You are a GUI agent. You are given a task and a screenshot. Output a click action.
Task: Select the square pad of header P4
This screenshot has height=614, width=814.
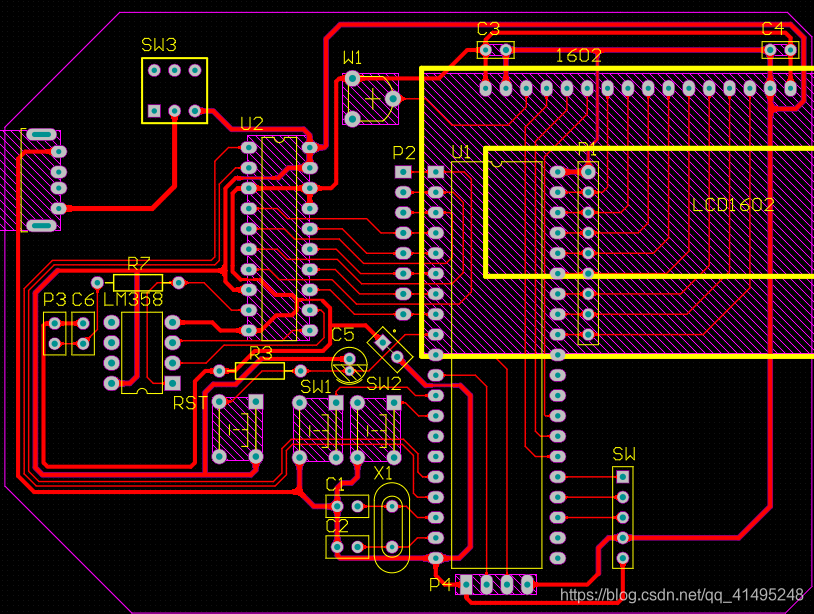pyautogui.click(x=466, y=585)
